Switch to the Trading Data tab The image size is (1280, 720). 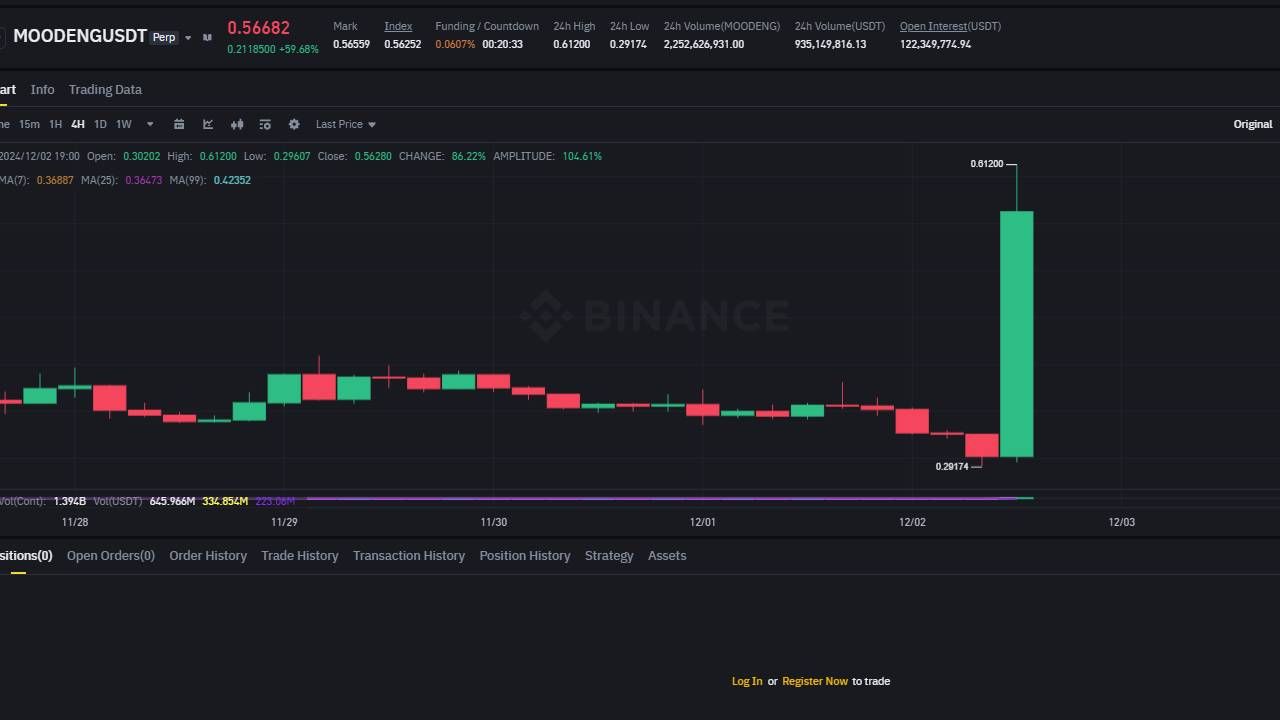point(105,89)
